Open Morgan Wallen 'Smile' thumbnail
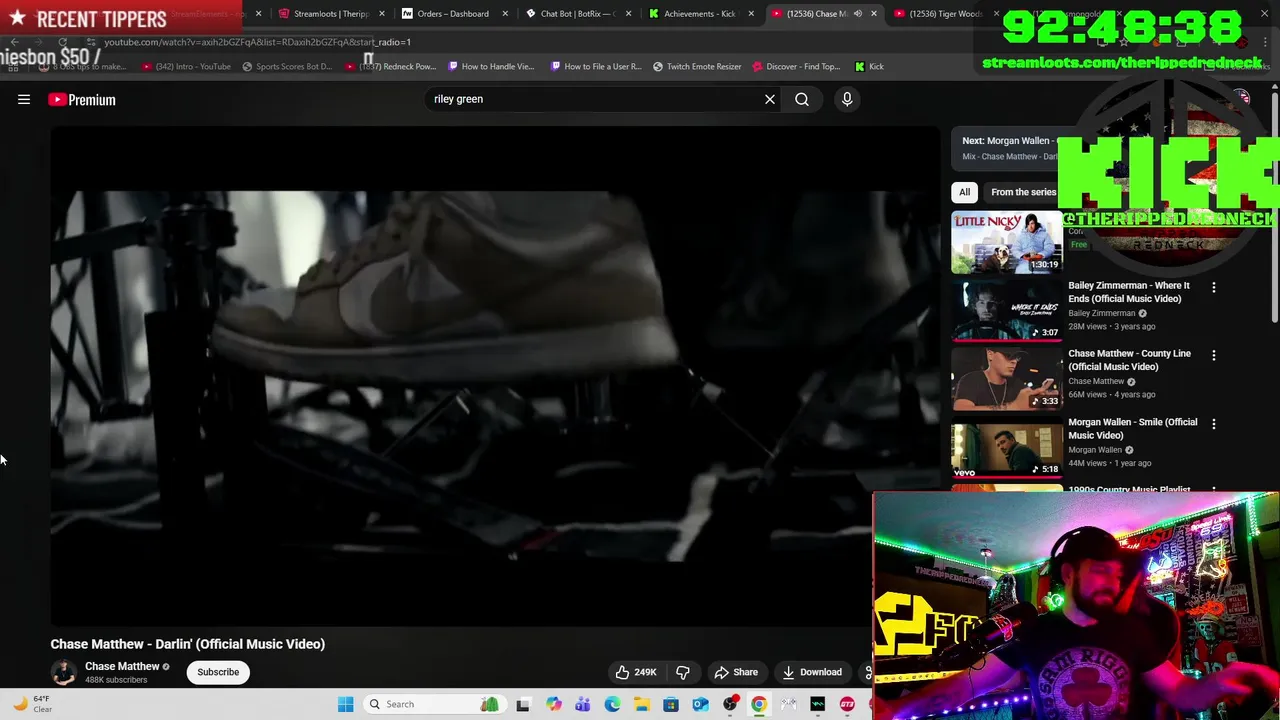1280x720 pixels. (1007, 448)
